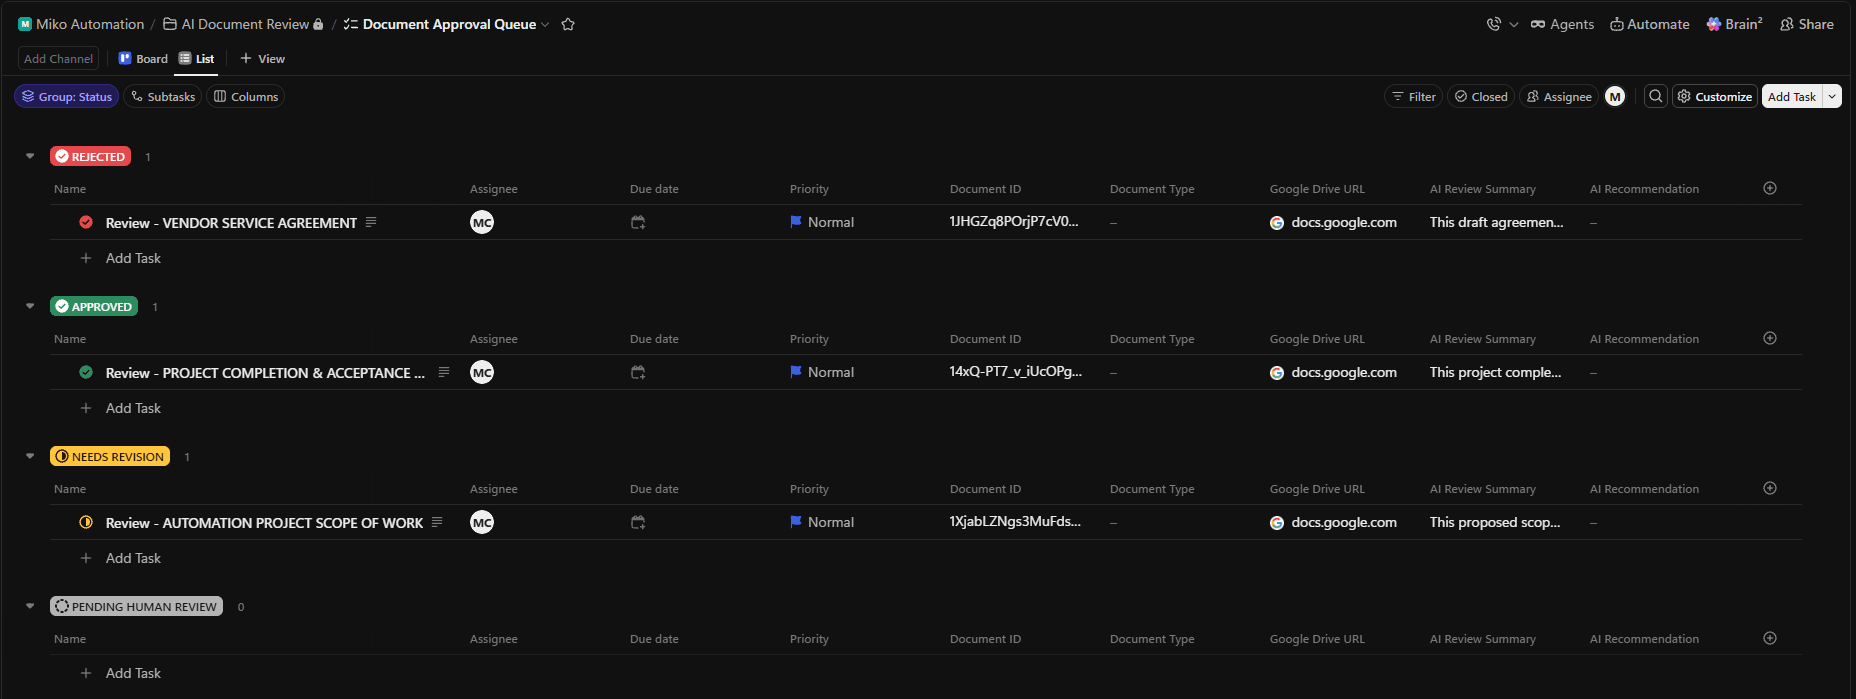Open Group: Status dropdown

point(66,96)
